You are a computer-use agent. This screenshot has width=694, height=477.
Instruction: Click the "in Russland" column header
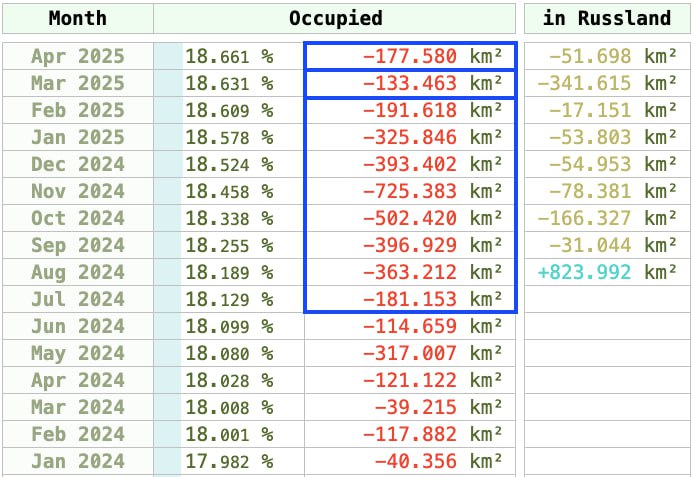[606, 18]
